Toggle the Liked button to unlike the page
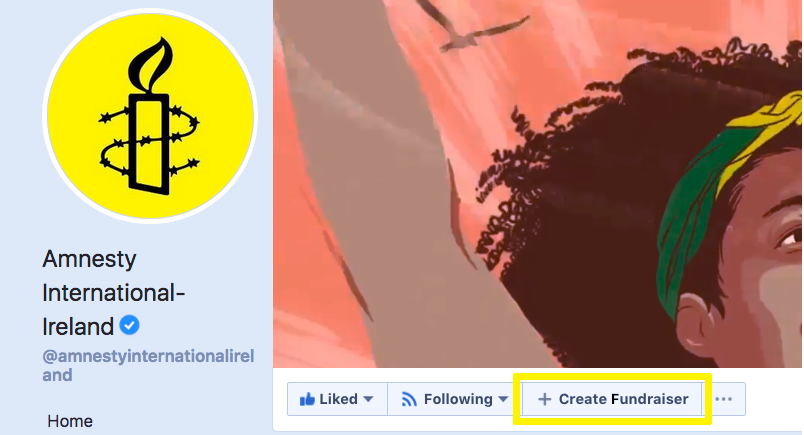This screenshot has height=435, width=804. pyautogui.click(x=337, y=399)
